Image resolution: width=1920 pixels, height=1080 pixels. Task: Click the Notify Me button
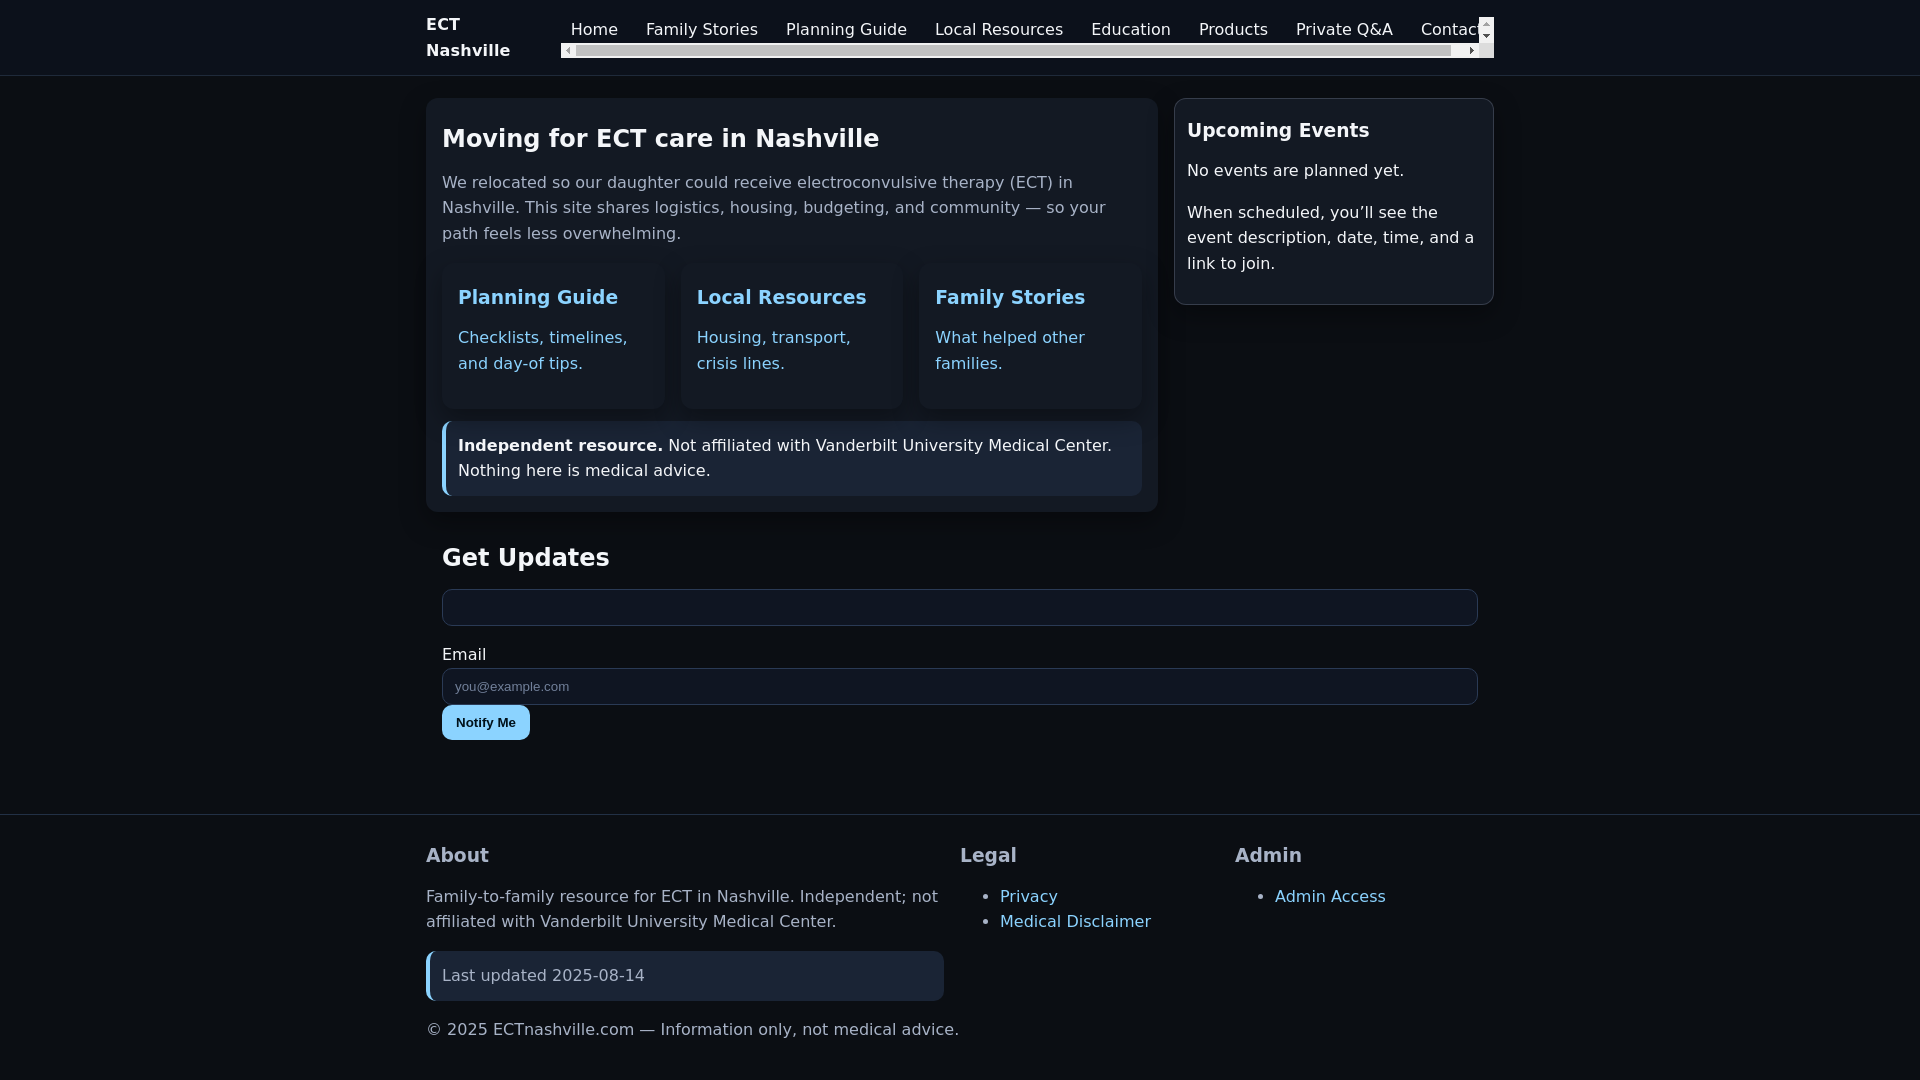[x=486, y=723]
